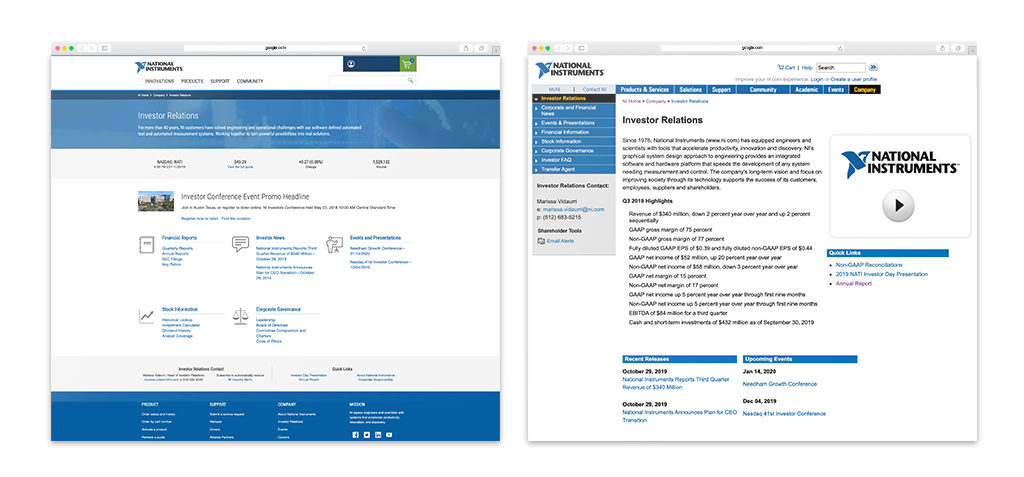Click Register now to listen link

[x=200, y=218]
